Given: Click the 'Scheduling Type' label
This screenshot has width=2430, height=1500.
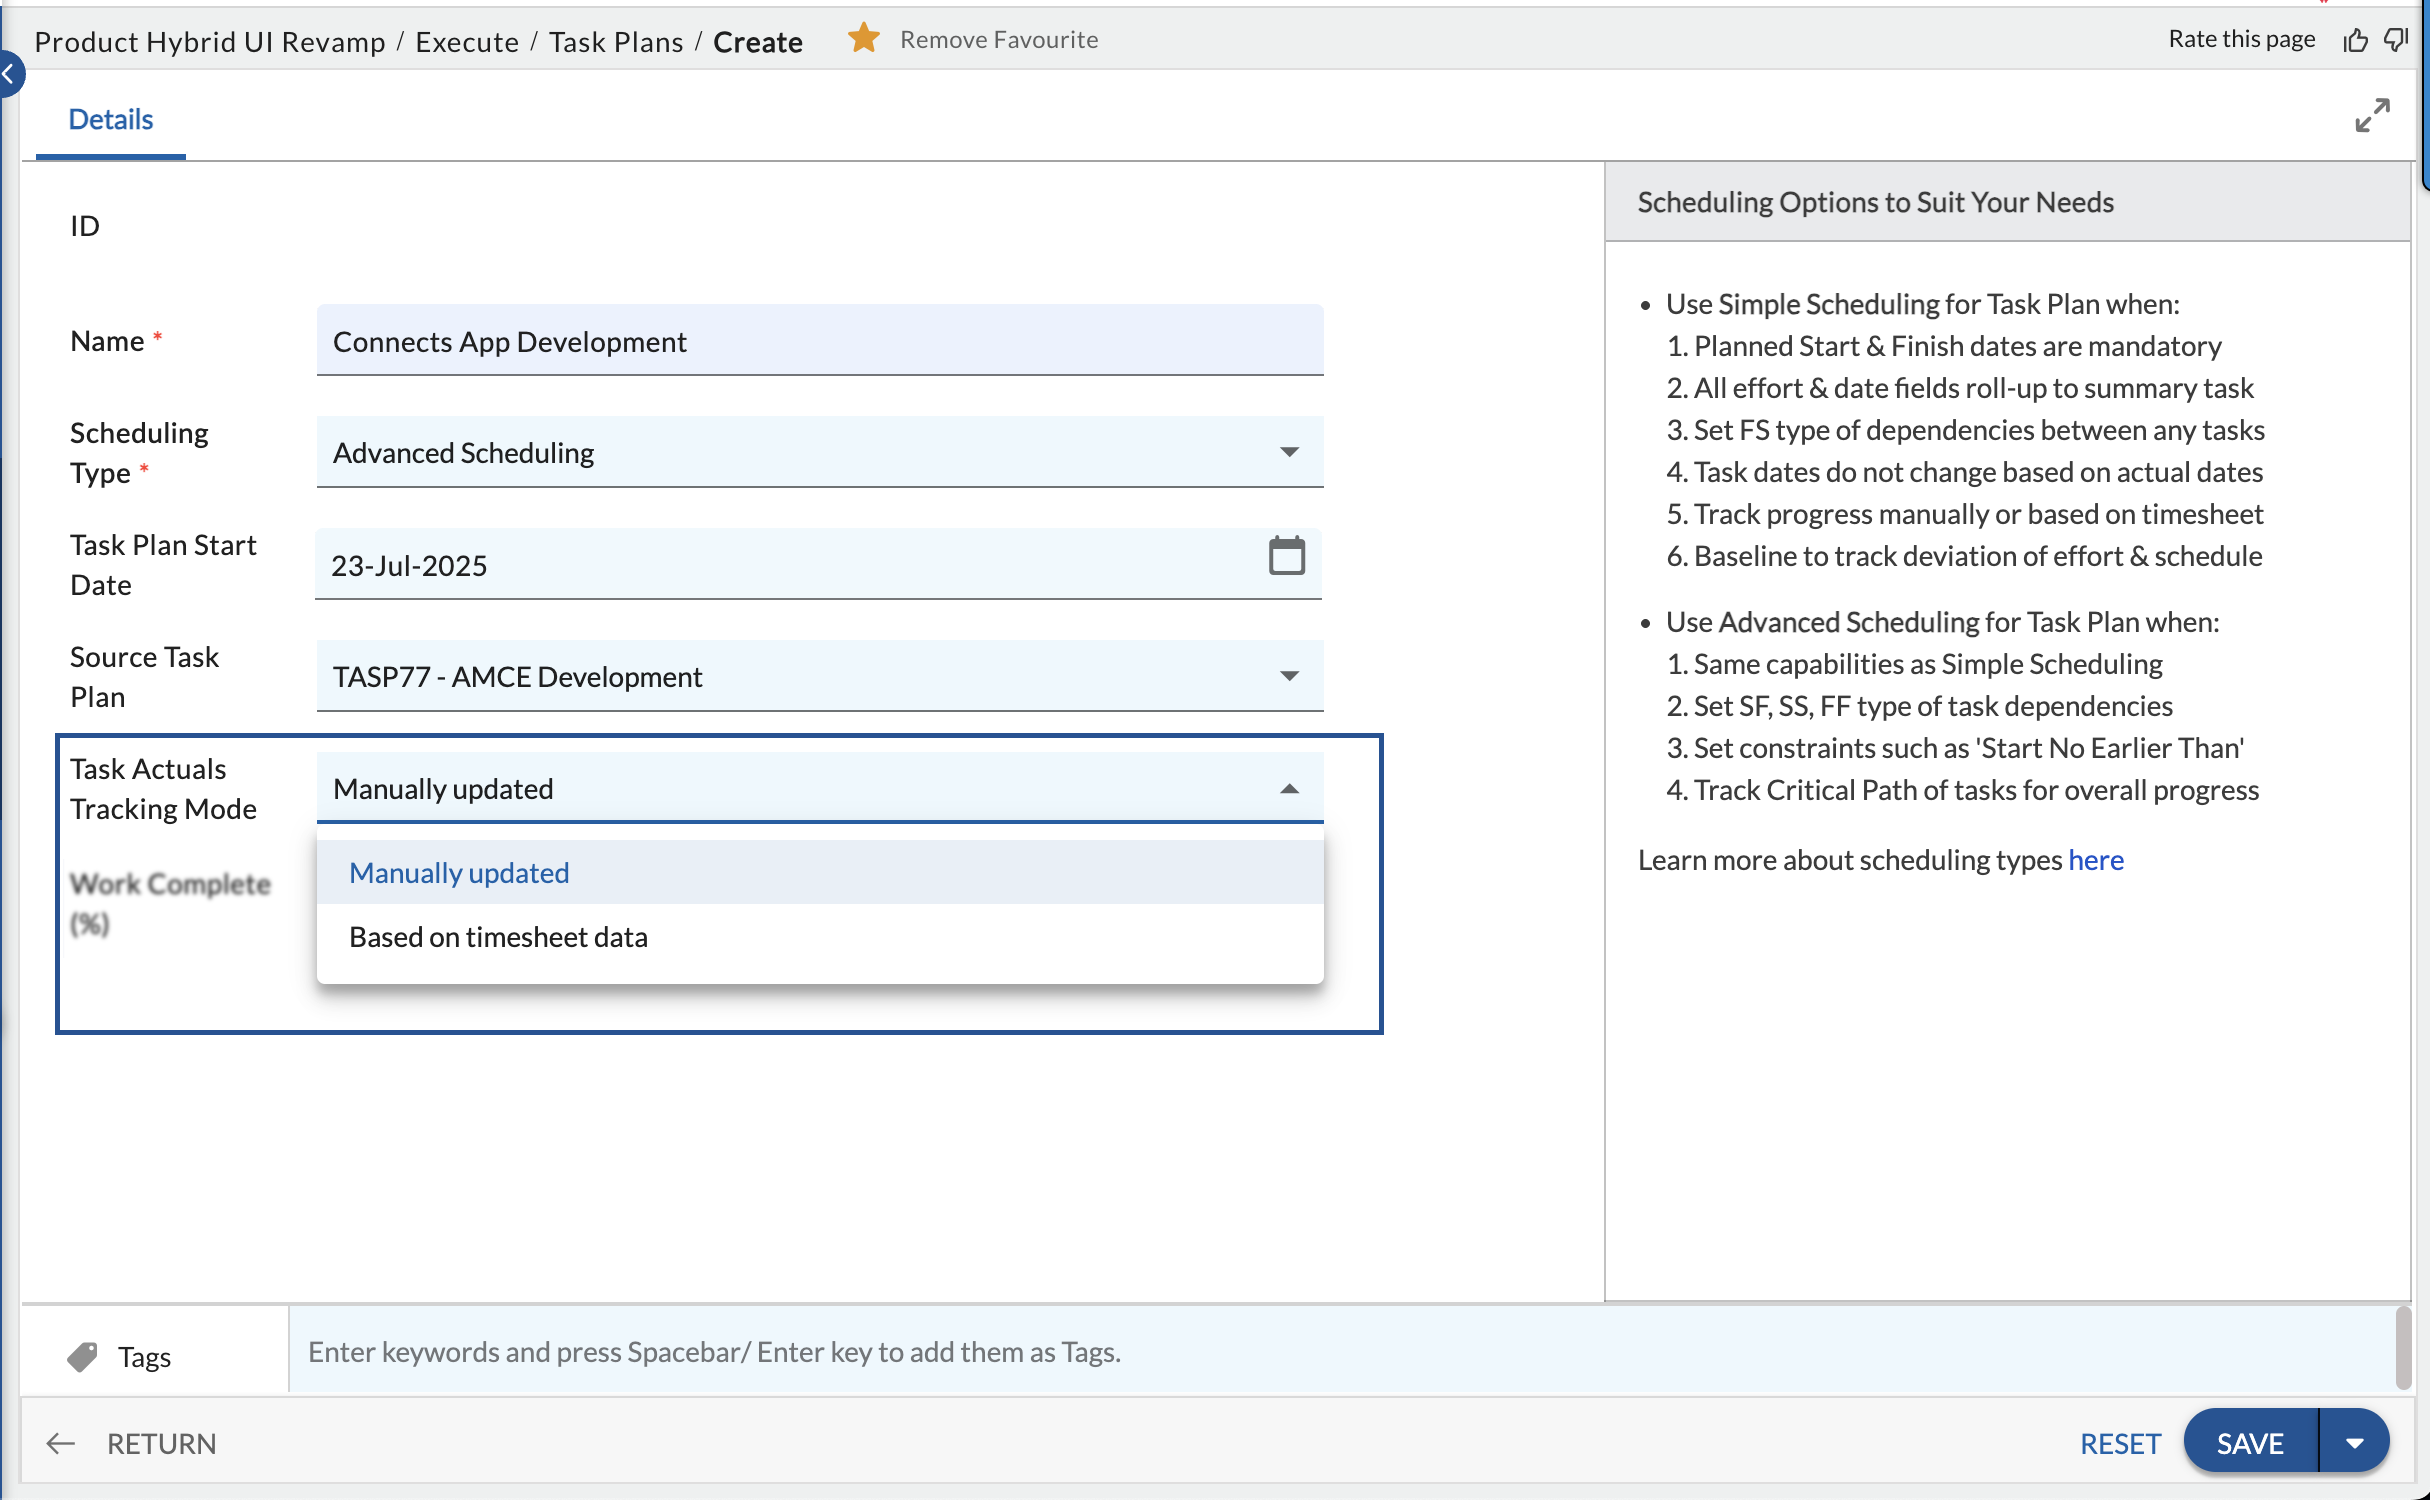Looking at the screenshot, I should click(139, 452).
